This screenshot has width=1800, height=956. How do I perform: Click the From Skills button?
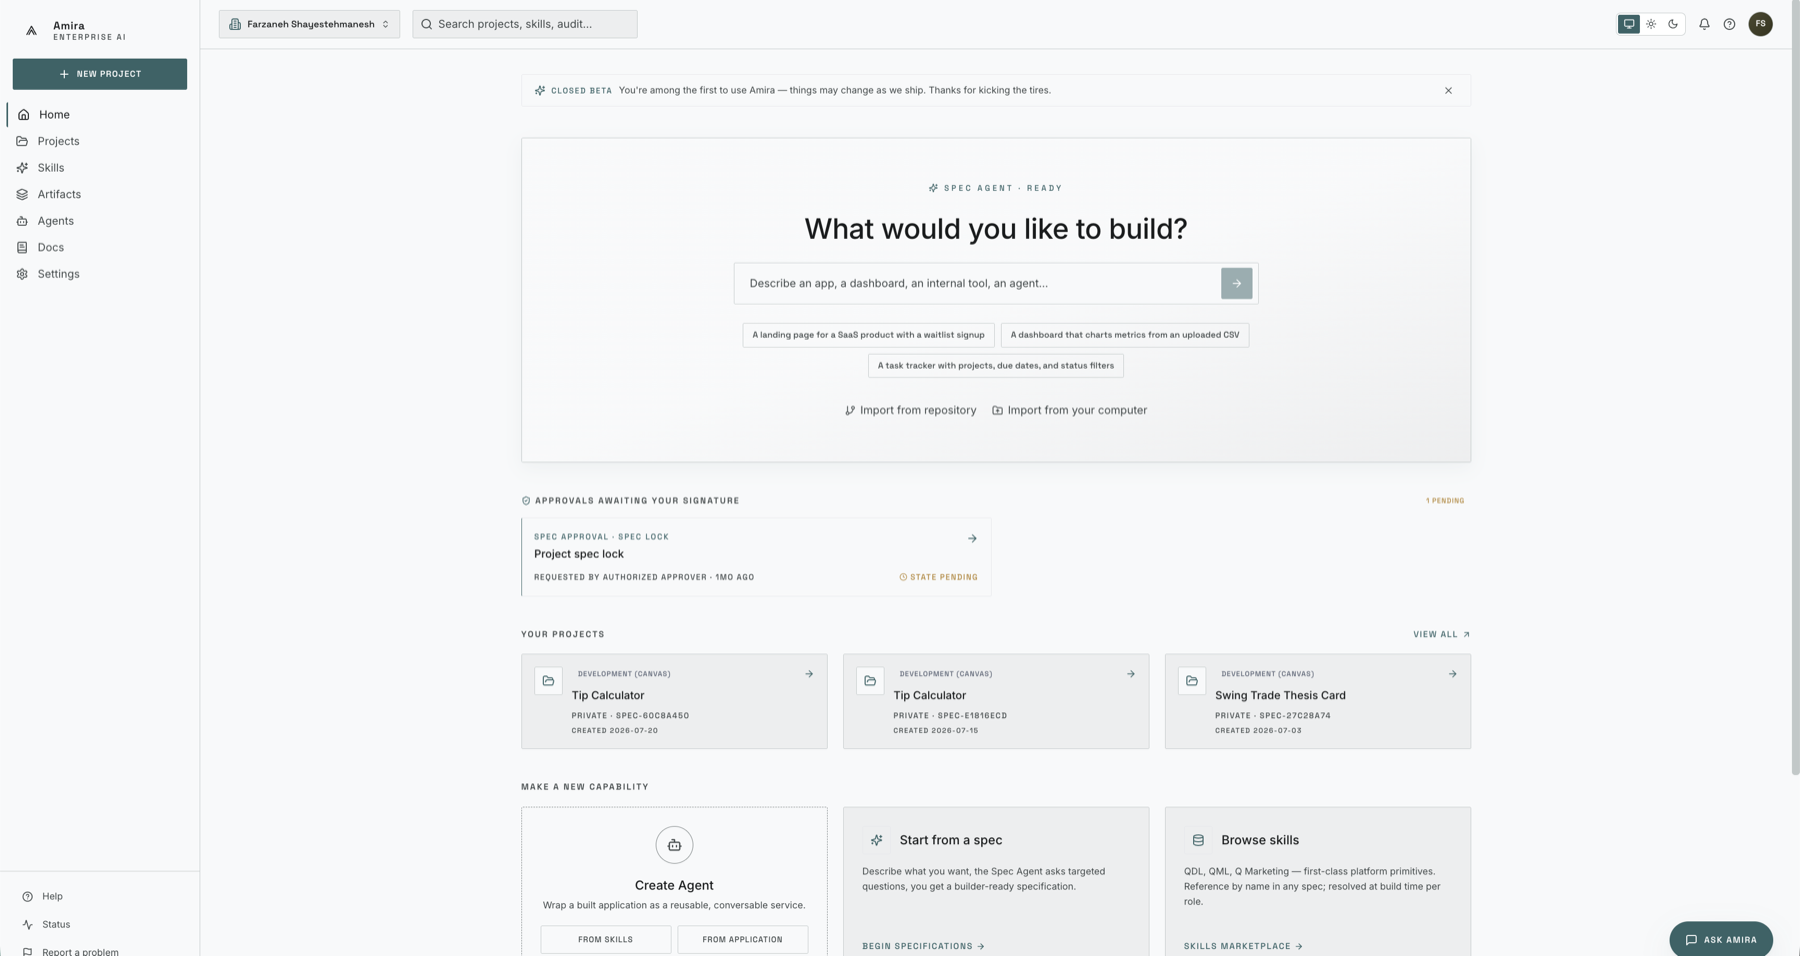click(x=606, y=940)
